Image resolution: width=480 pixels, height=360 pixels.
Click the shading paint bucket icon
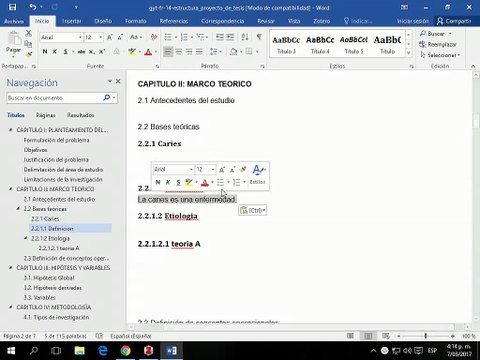pyautogui.click(x=233, y=52)
